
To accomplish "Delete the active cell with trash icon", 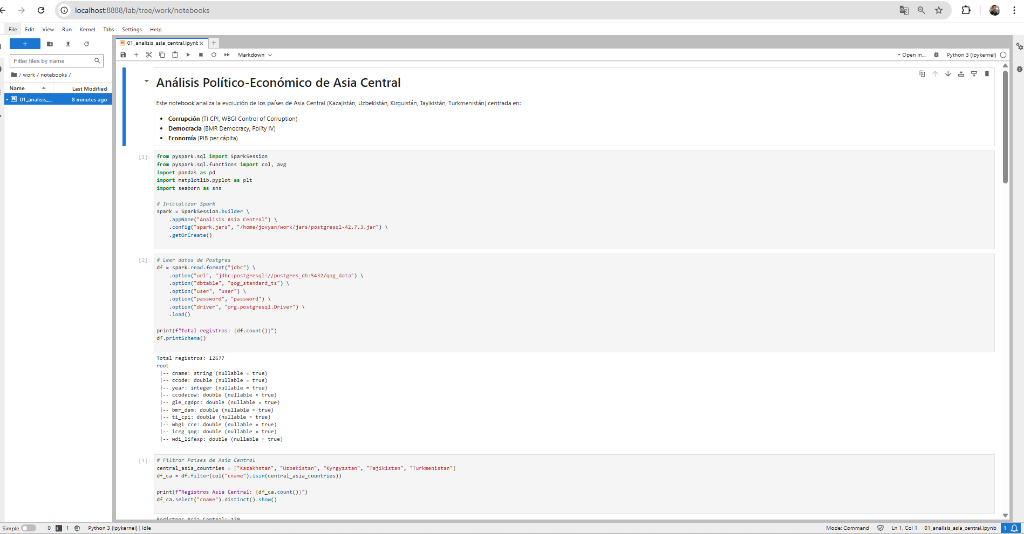I will (x=987, y=74).
